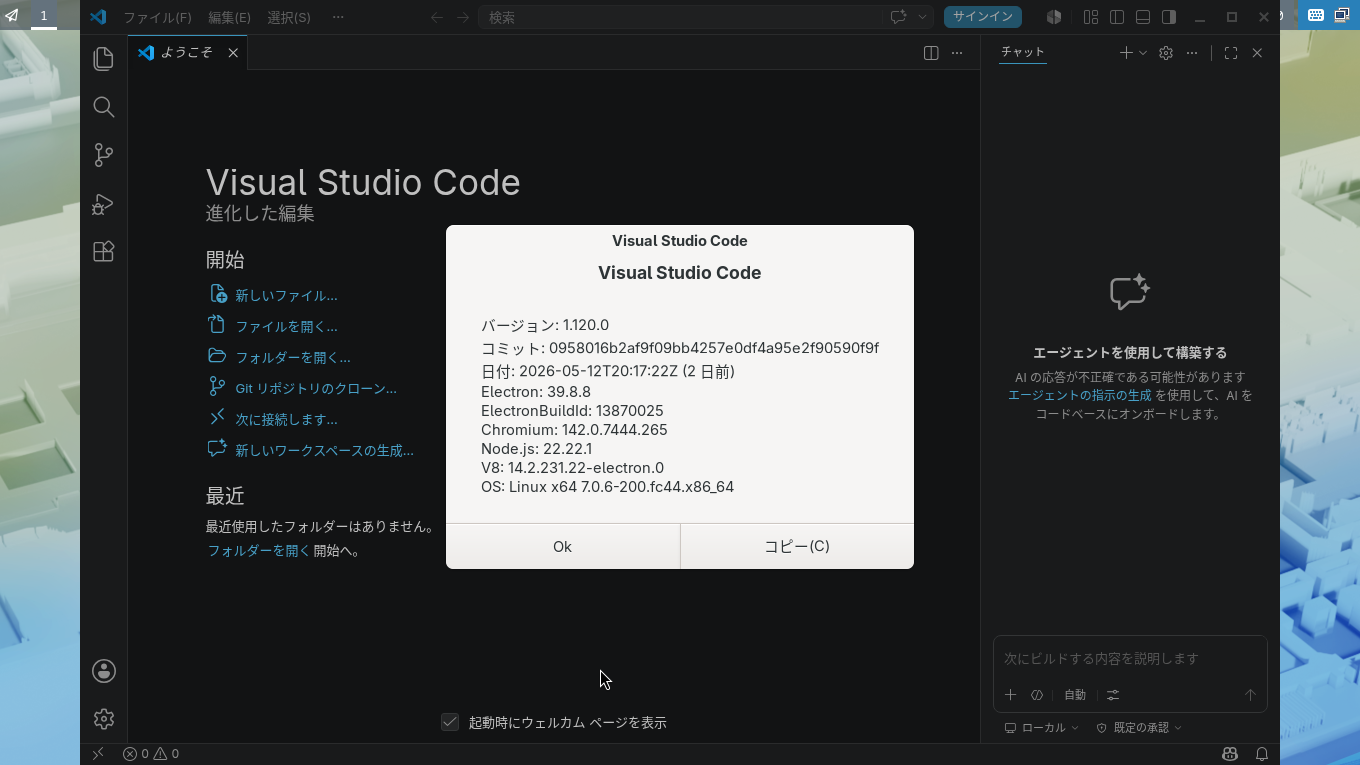The height and width of the screenshot is (765, 1360).
Task: Open the Source Control view
Action: click(103, 155)
